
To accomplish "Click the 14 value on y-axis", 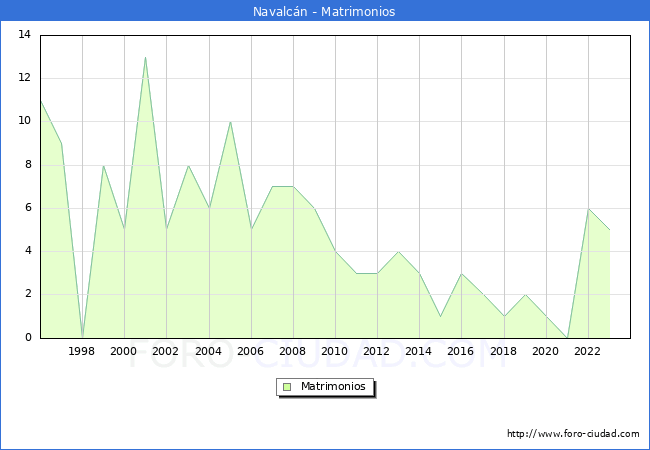I will coord(24,35).
